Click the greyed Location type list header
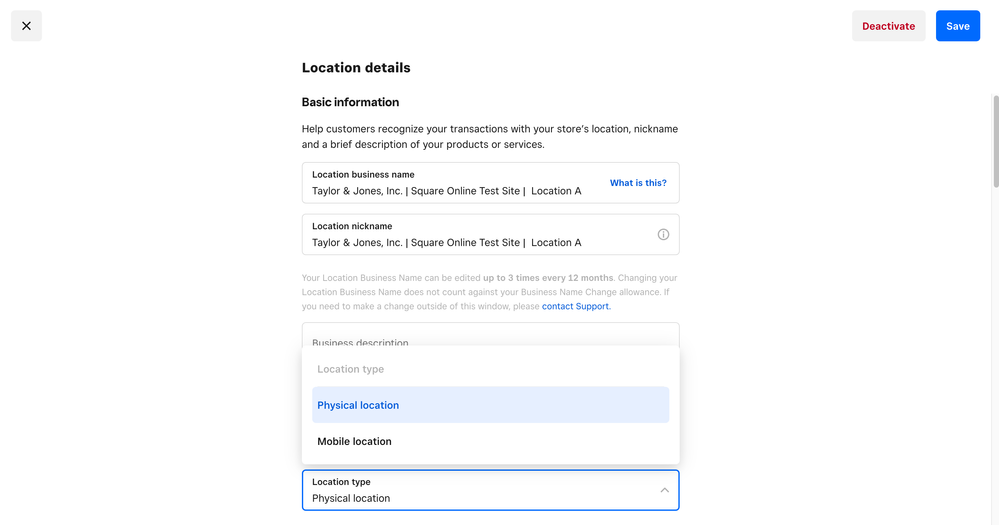 (351, 369)
